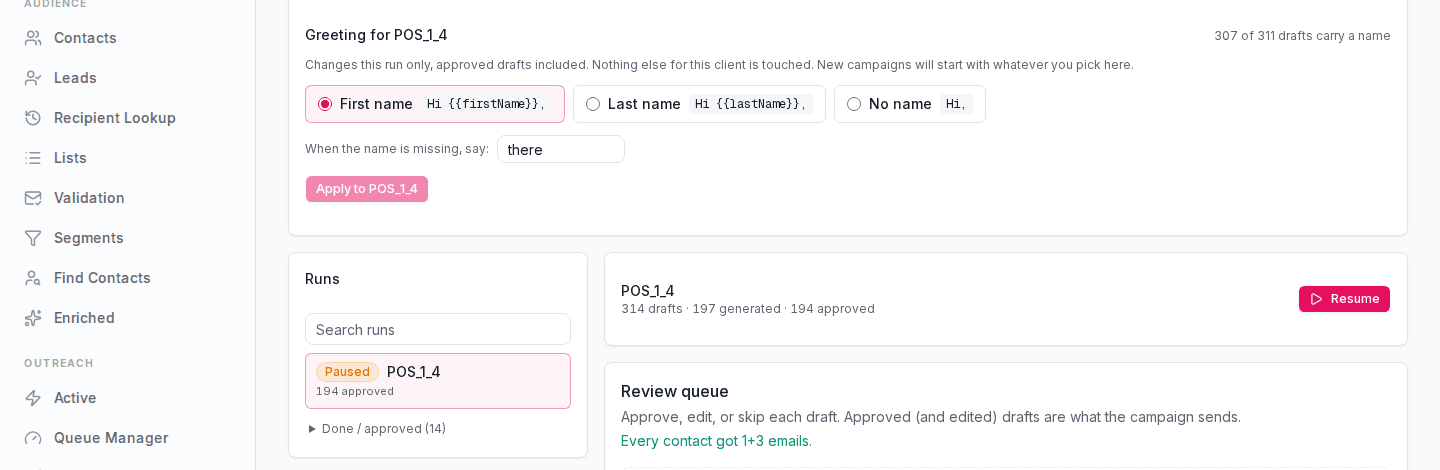Click '194 approved' under the paused run

click(x=355, y=391)
